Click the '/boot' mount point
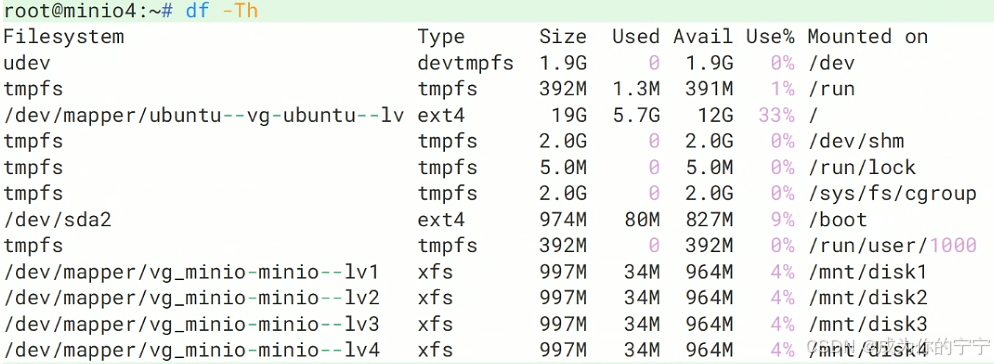Screen dimensions: 994x364 (837, 220)
